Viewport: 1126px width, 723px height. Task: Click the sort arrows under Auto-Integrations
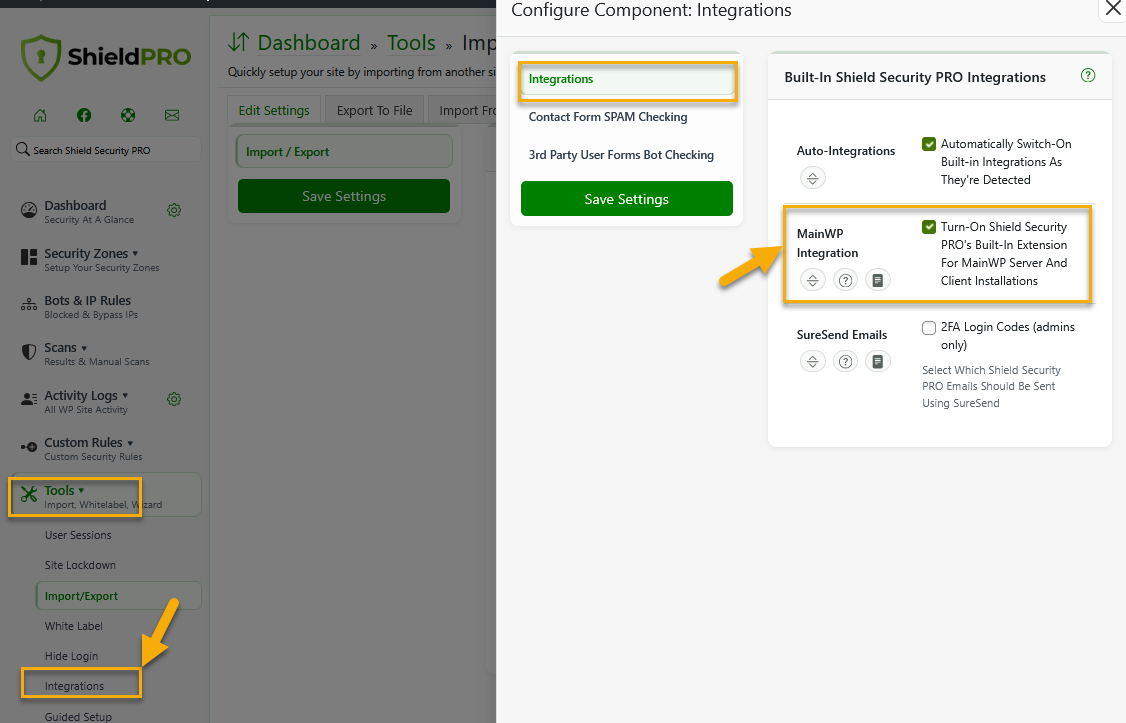coord(813,178)
